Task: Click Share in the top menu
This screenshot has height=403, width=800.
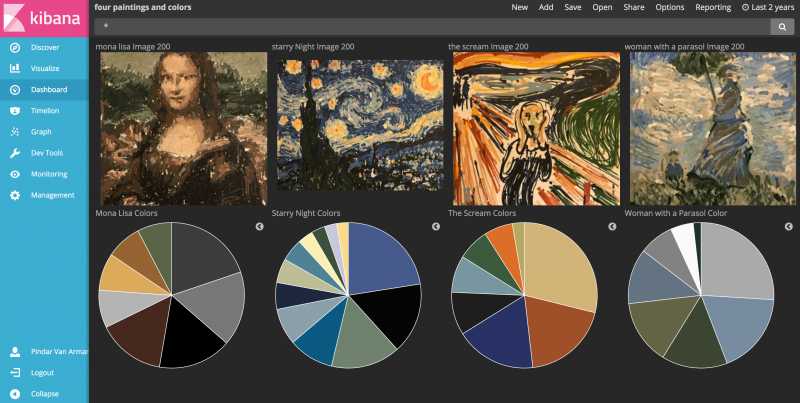Action: [x=634, y=7]
